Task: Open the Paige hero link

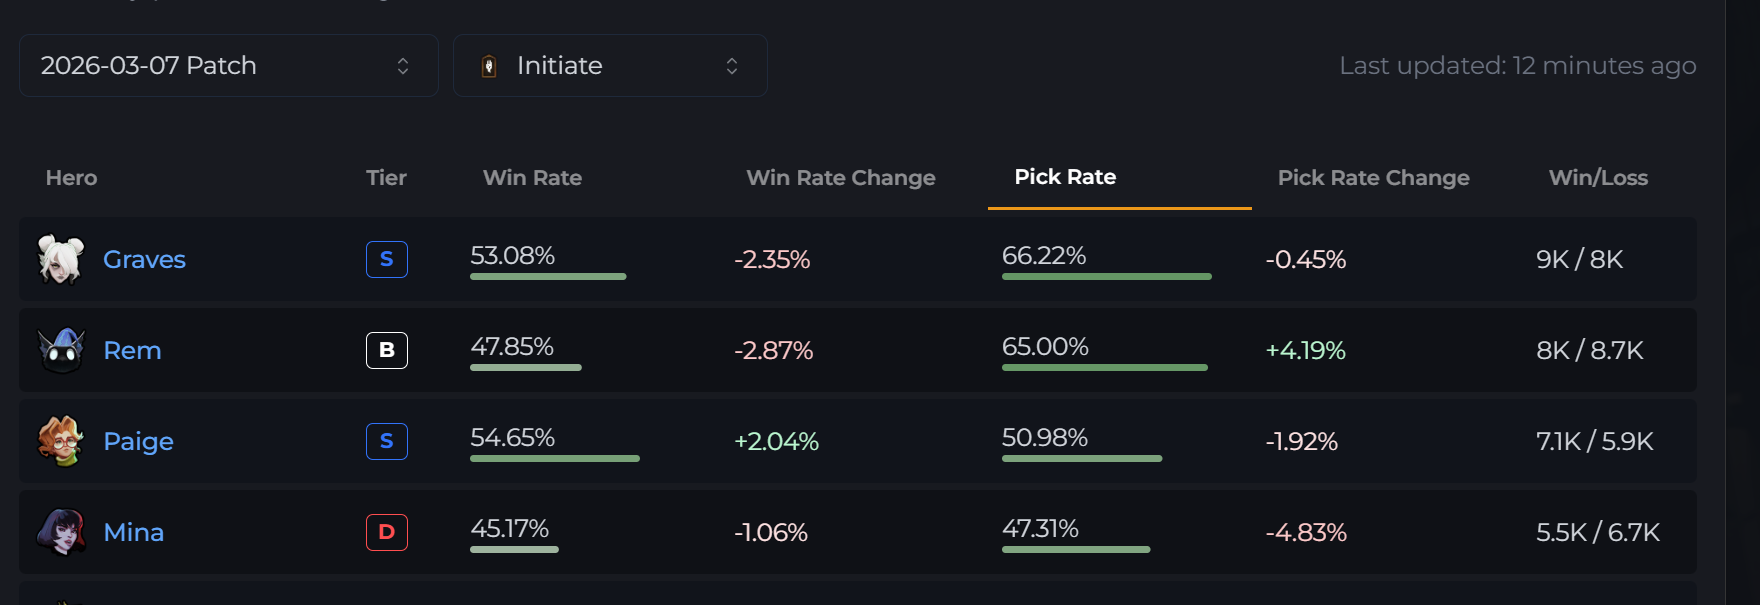Action: 138,441
